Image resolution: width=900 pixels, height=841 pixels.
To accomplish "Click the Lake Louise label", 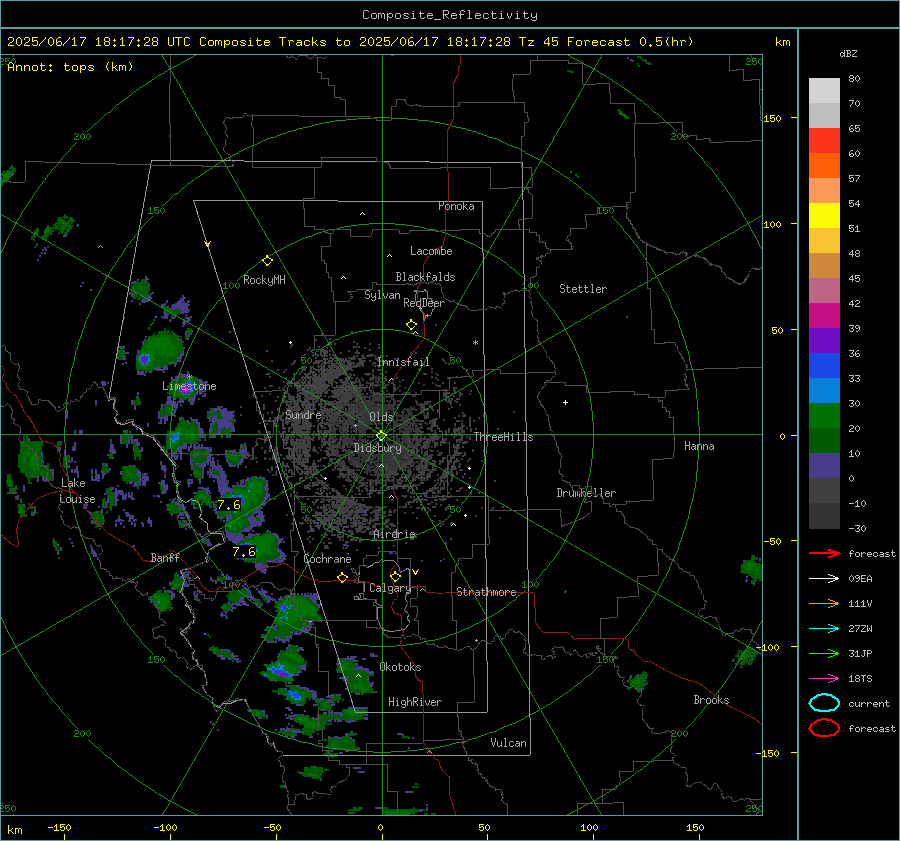I will [77, 491].
